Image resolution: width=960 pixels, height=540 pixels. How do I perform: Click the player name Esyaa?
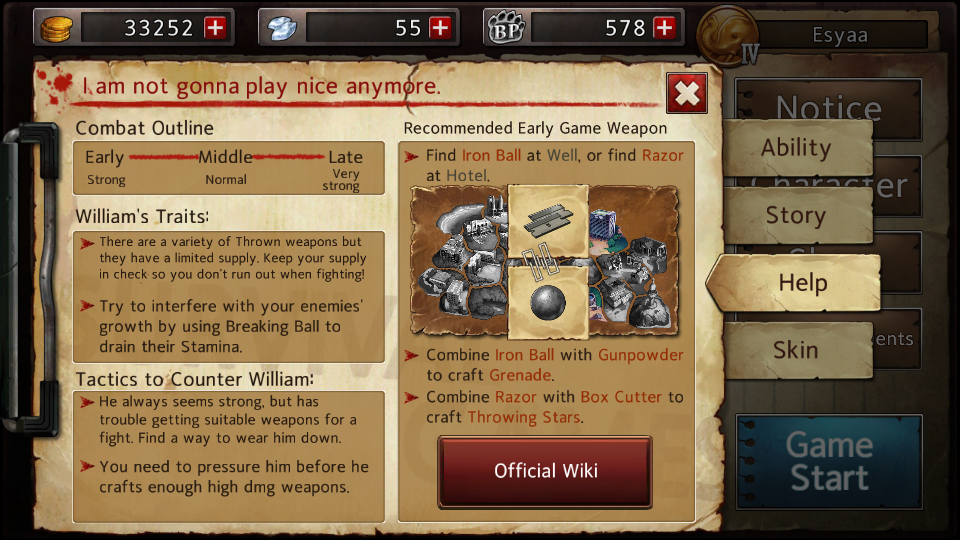pos(840,35)
